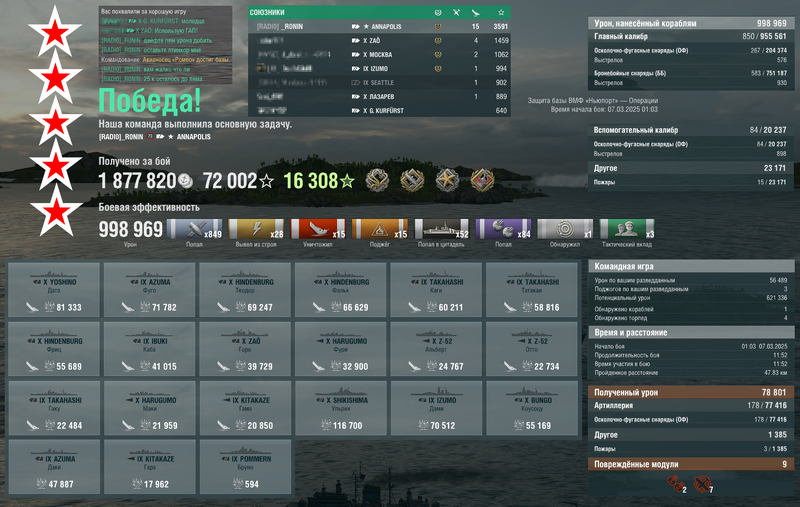The width and height of the screenshot is (800, 507).
Task: Click the medal icon in the ally IX IZUMO row
Action: 438,68
